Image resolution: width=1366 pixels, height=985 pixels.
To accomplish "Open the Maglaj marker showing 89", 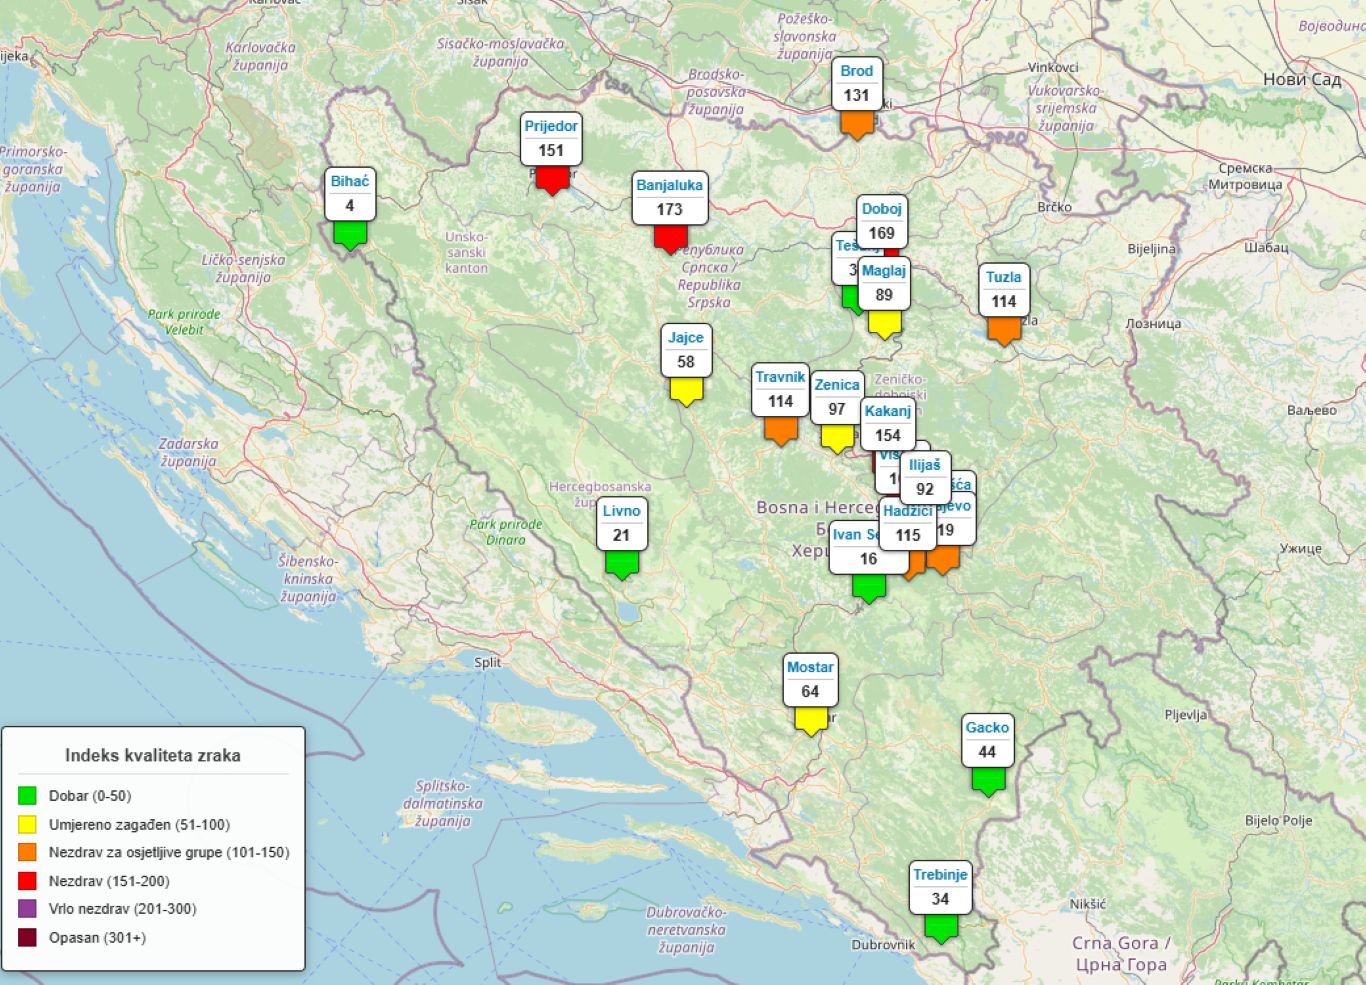I will tap(884, 284).
